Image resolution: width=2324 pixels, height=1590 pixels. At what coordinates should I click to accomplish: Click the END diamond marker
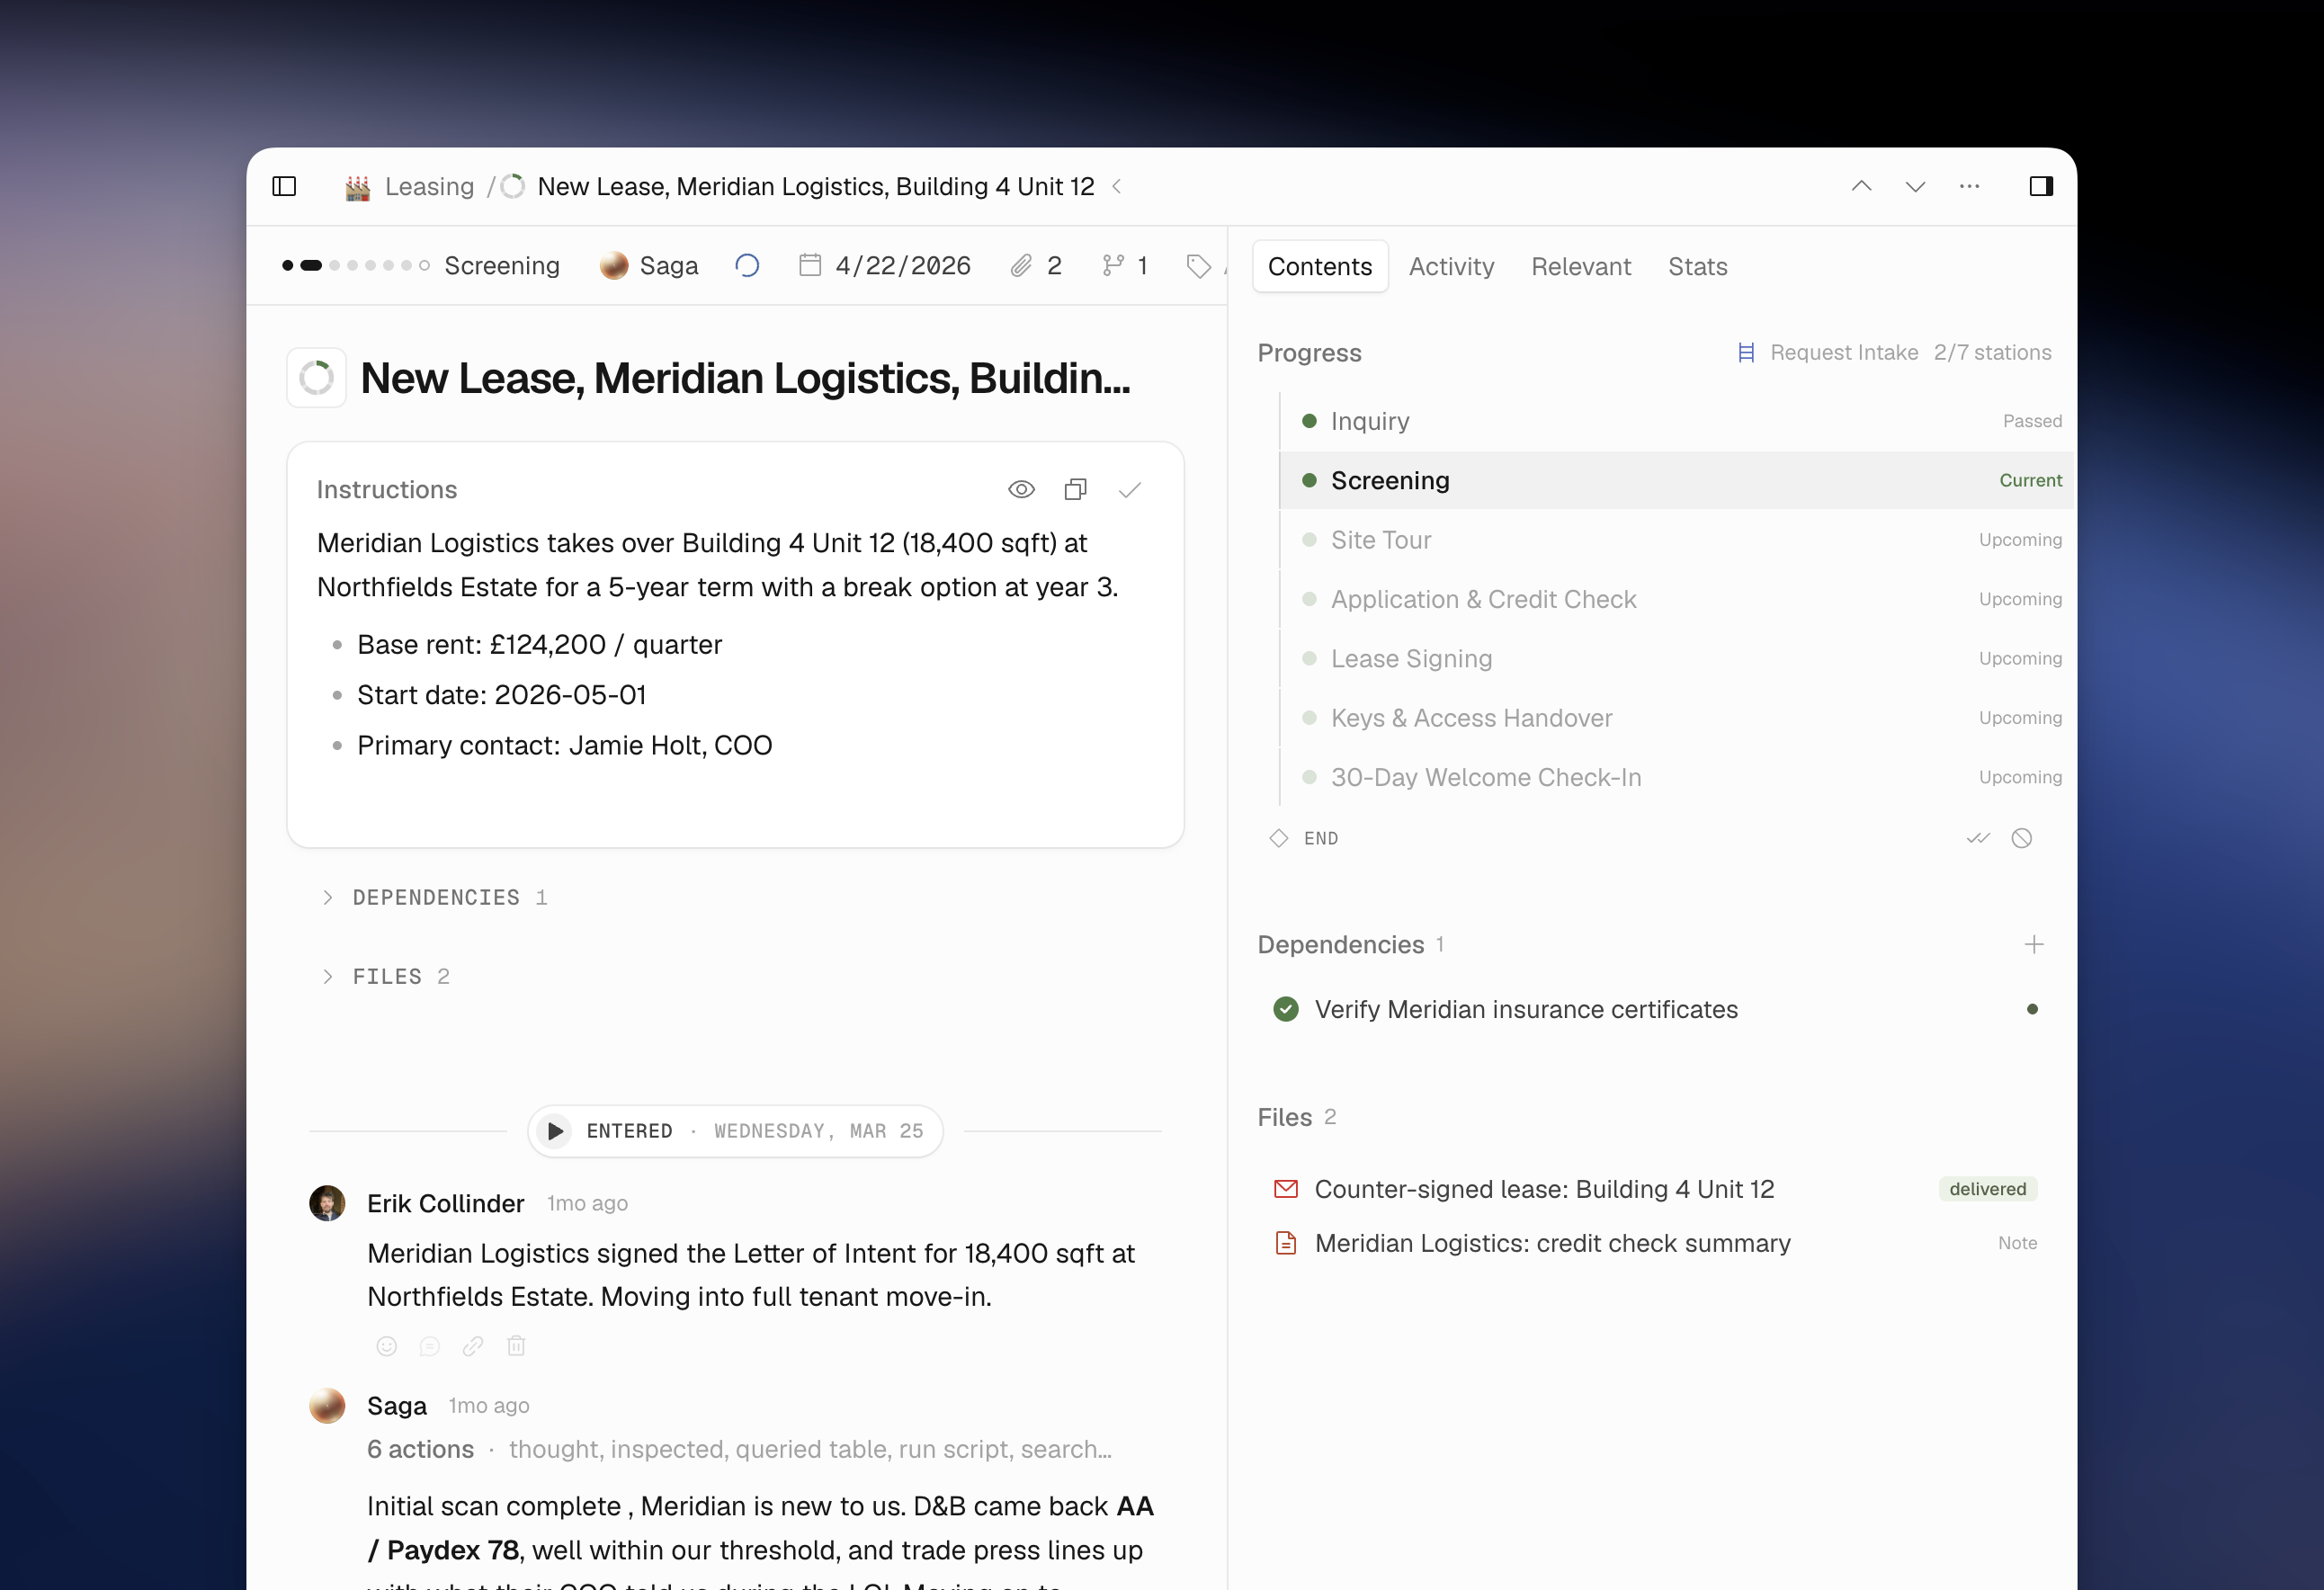click(1278, 838)
